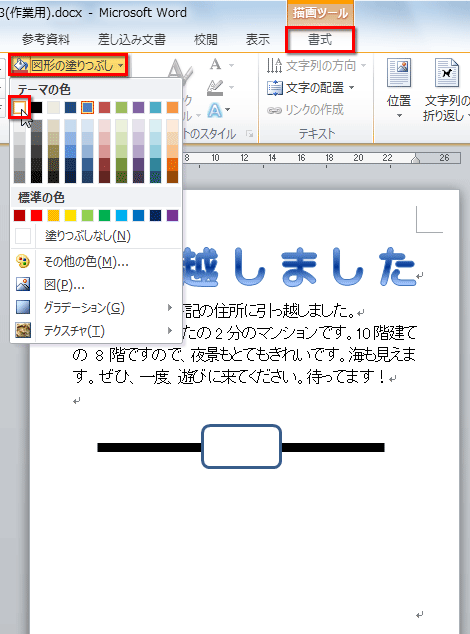This screenshot has height=634, width=470.
Task: Switch to the 参考資料 tab
Action: click(x=46, y=40)
